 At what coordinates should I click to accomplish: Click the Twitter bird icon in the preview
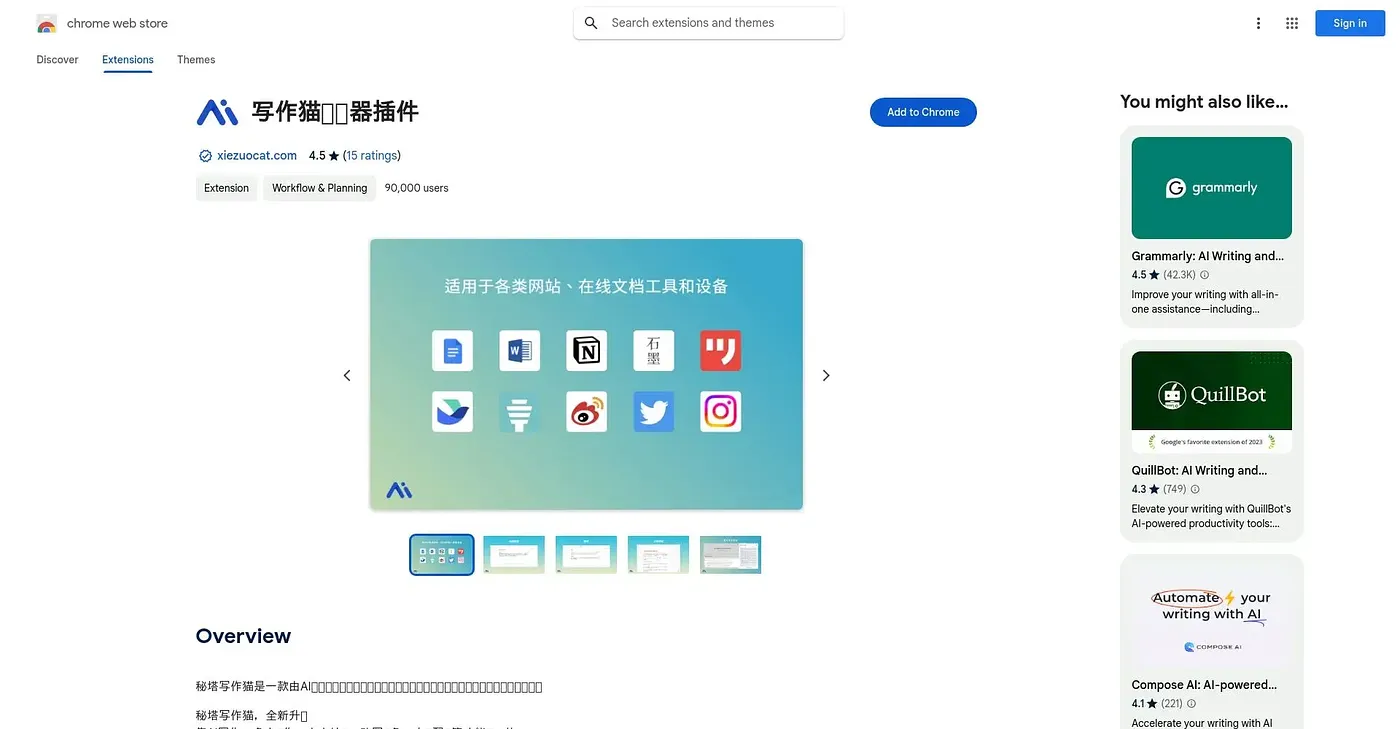(653, 411)
